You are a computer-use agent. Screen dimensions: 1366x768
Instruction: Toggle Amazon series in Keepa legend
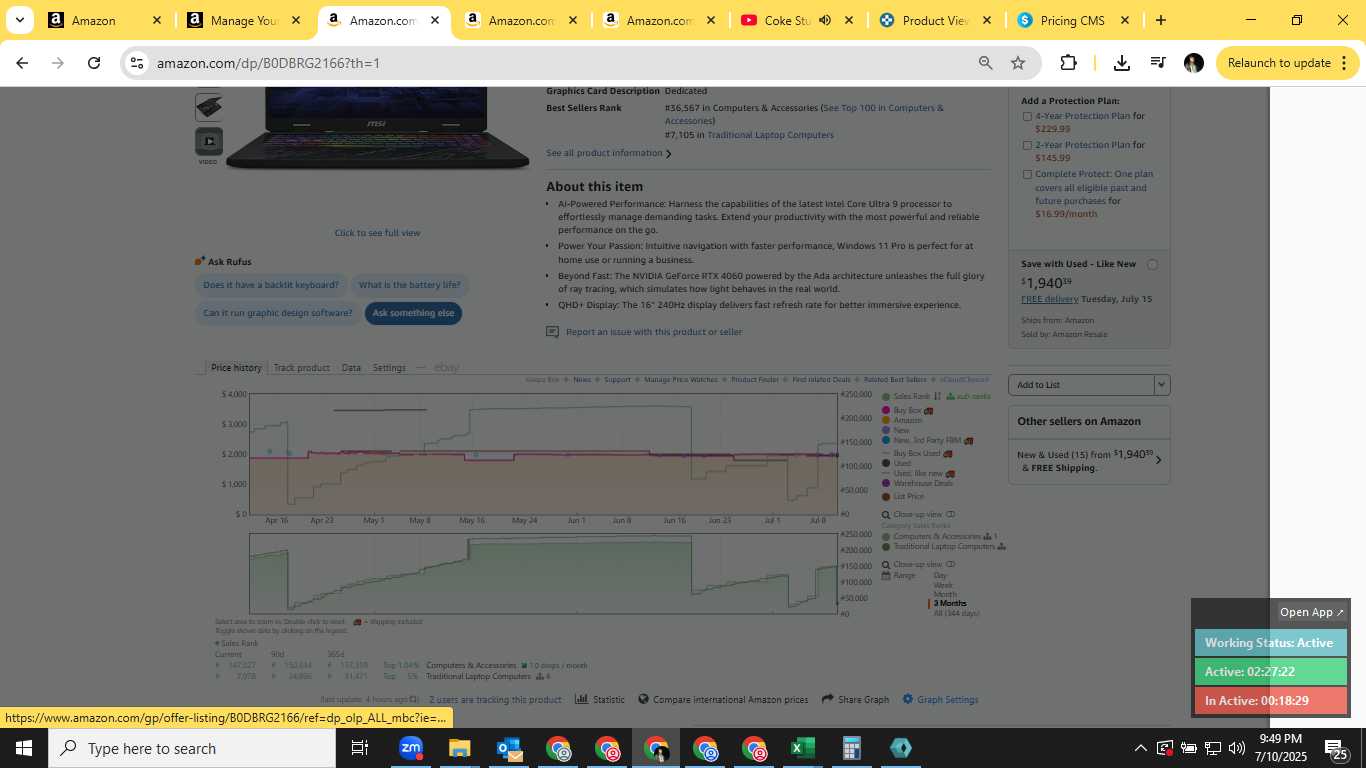pos(902,420)
